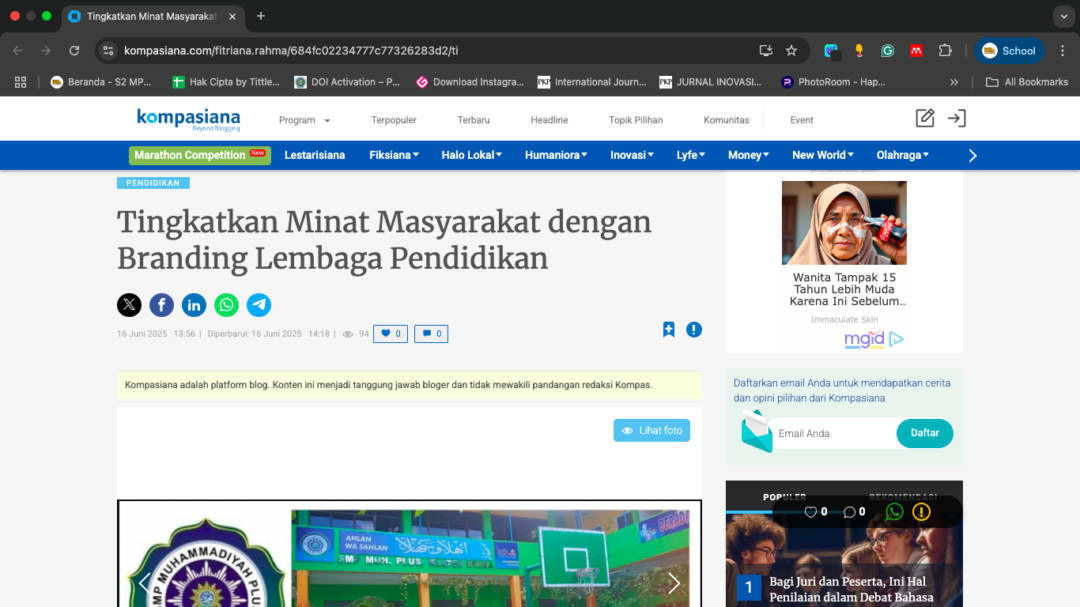Bookmark this article with the ribbon icon

pyautogui.click(x=668, y=329)
